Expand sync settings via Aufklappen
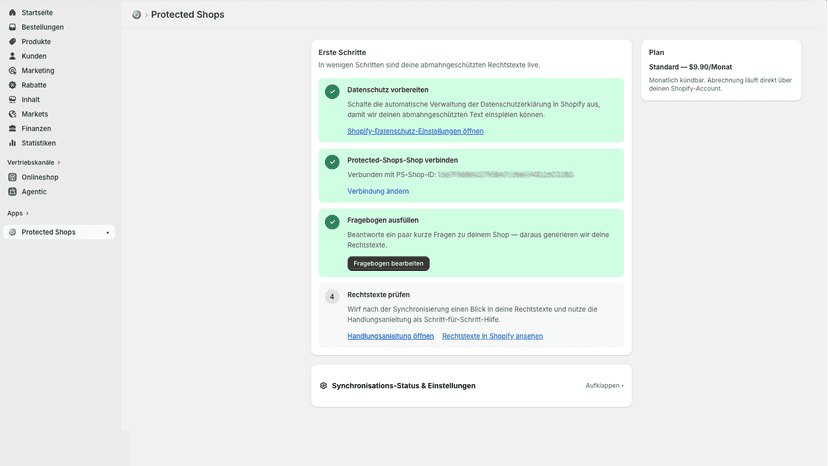Screen dimensions: 828x466 (x=604, y=386)
